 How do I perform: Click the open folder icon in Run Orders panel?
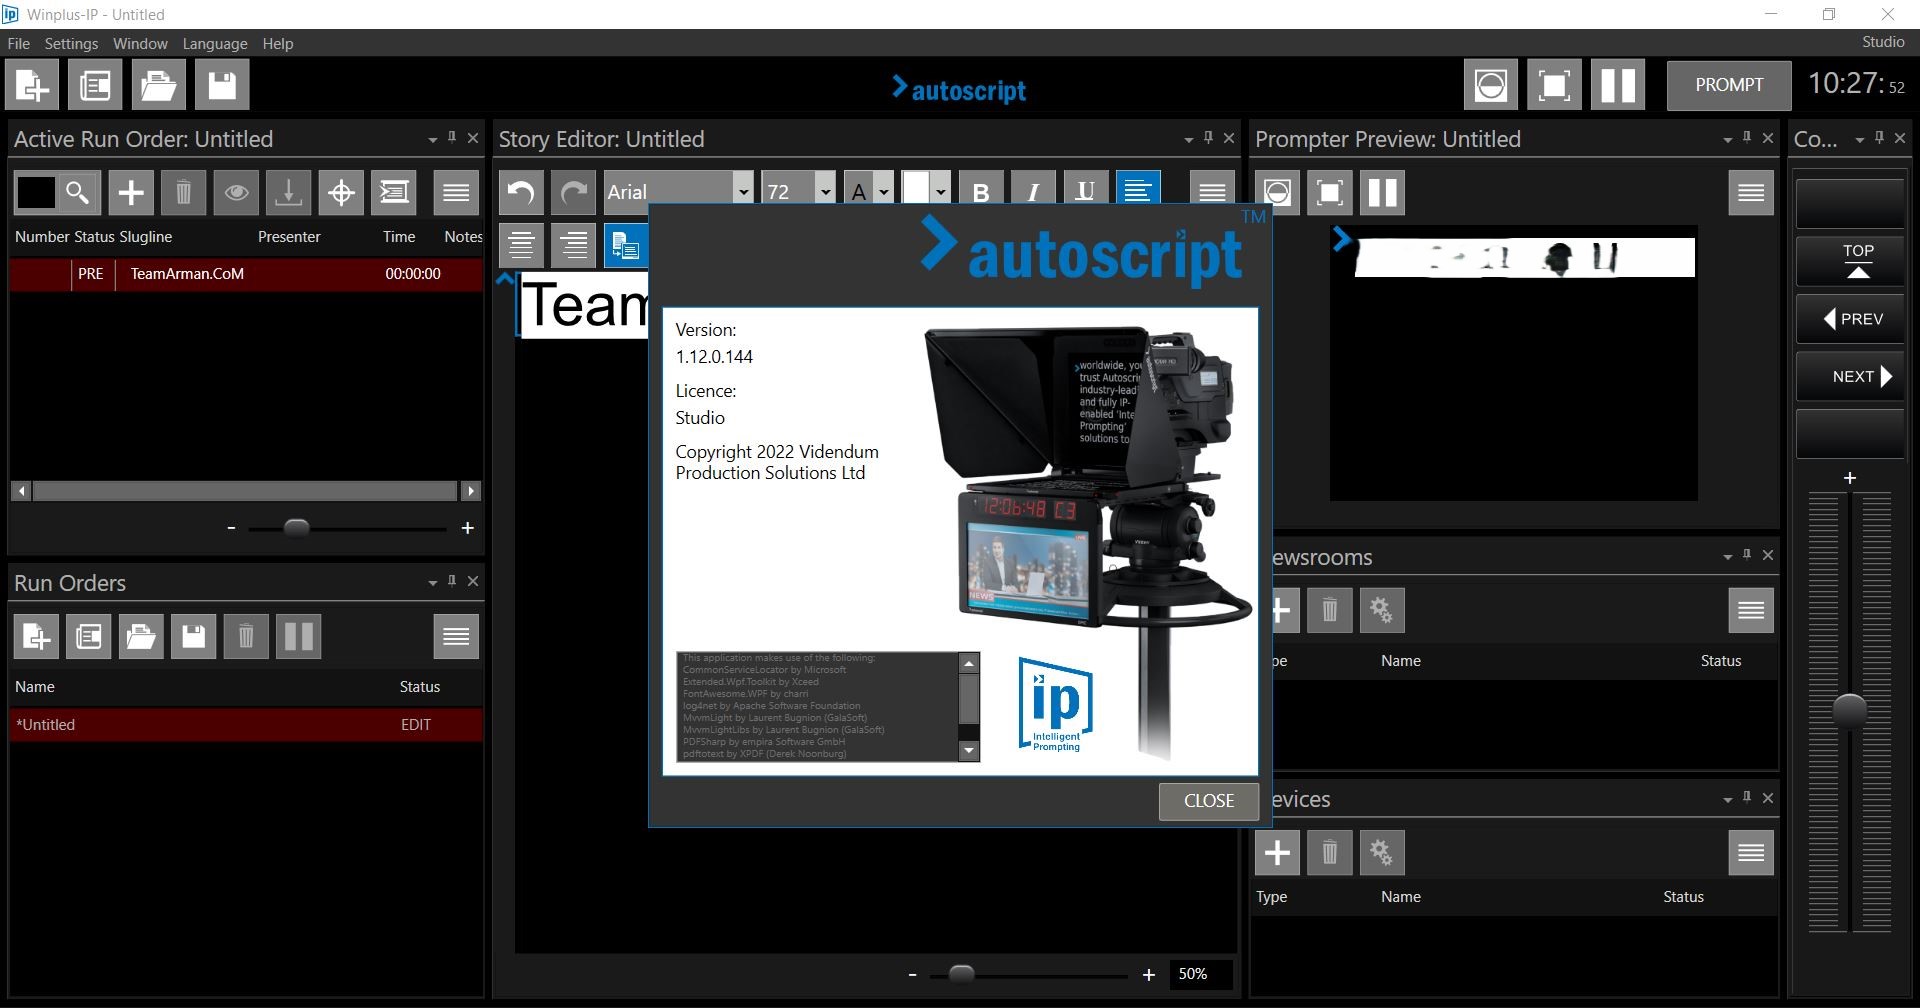click(141, 637)
